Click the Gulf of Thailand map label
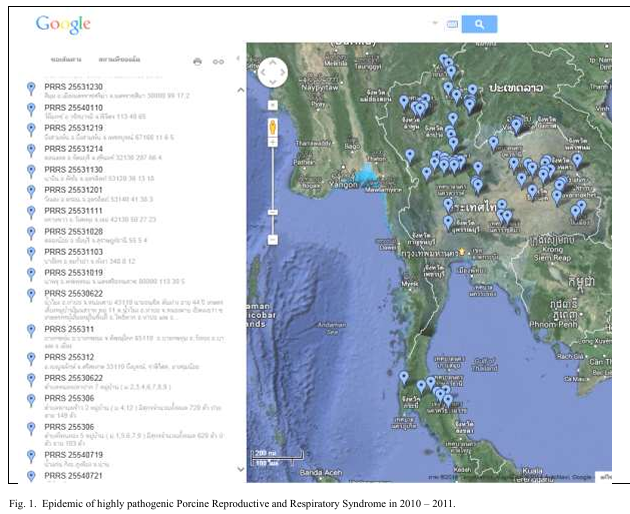 [485, 364]
